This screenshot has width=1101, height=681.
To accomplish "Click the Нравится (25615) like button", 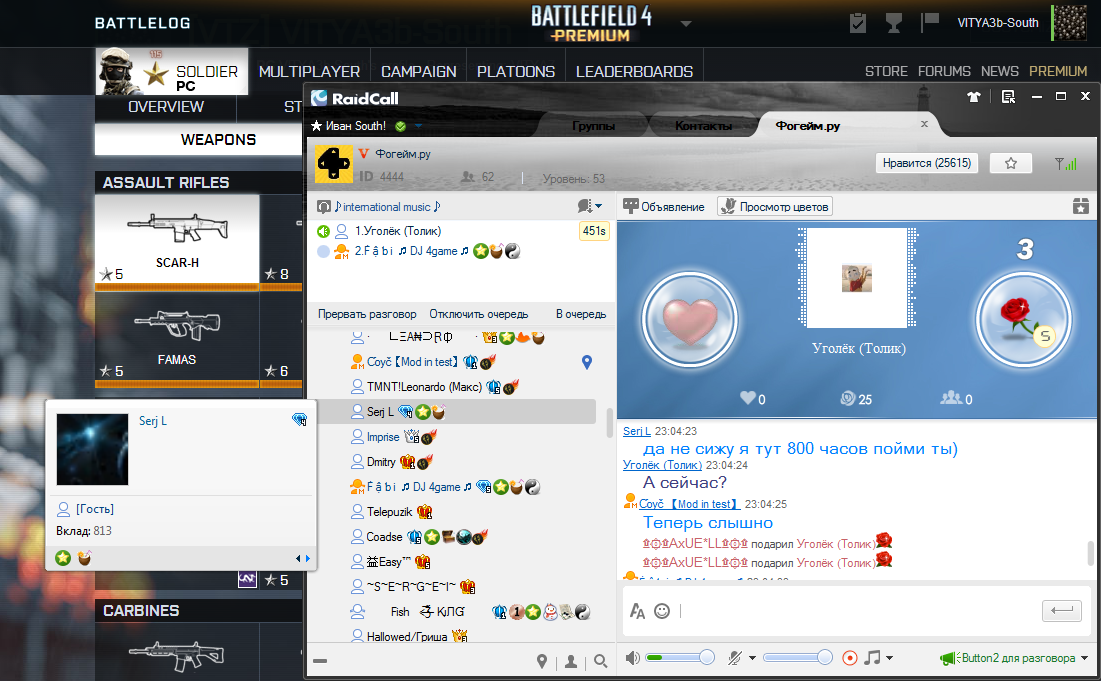I will [927, 163].
